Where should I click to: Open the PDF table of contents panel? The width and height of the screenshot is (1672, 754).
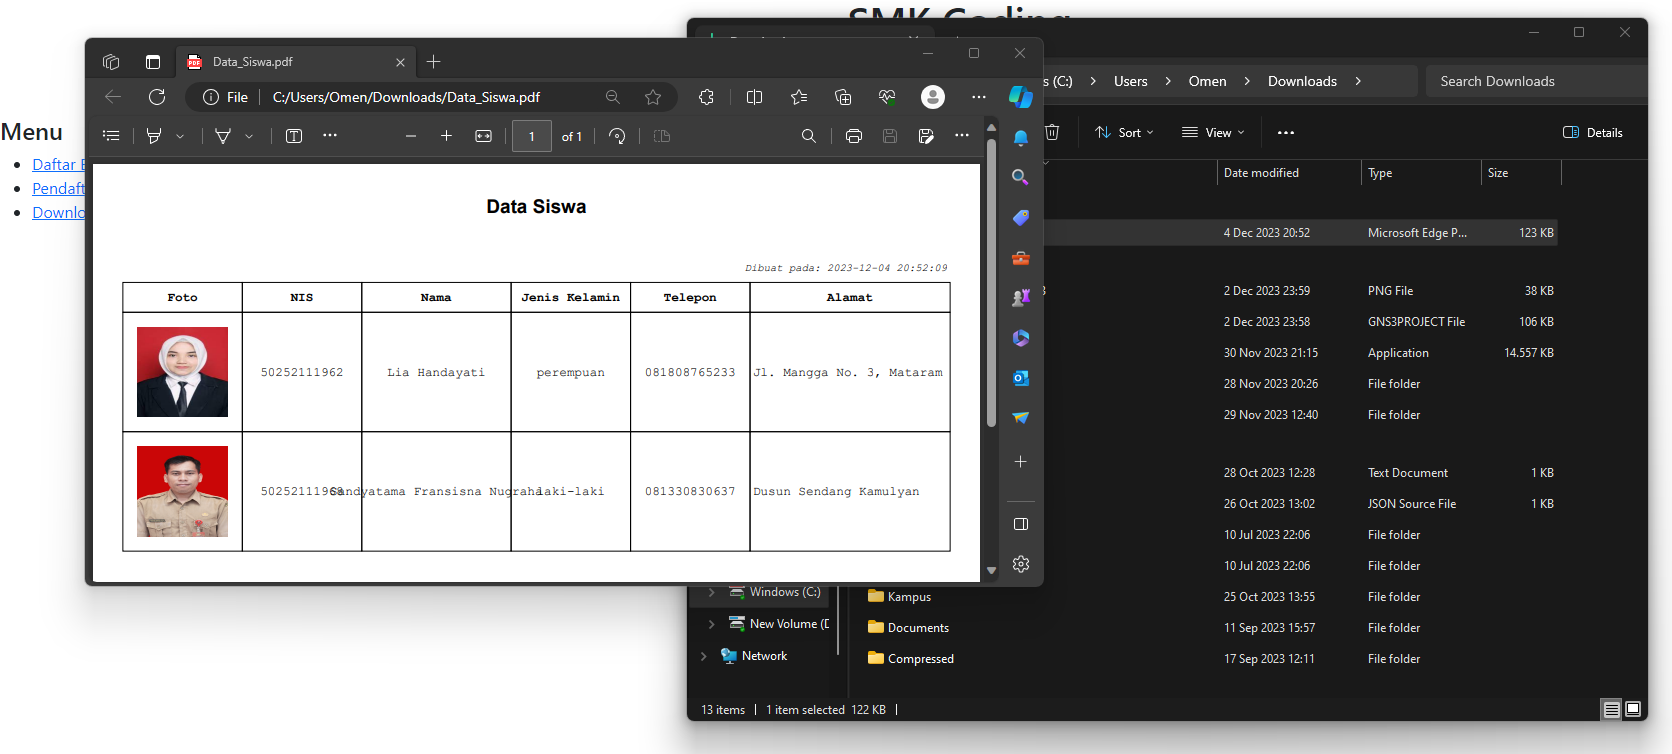click(111, 136)
